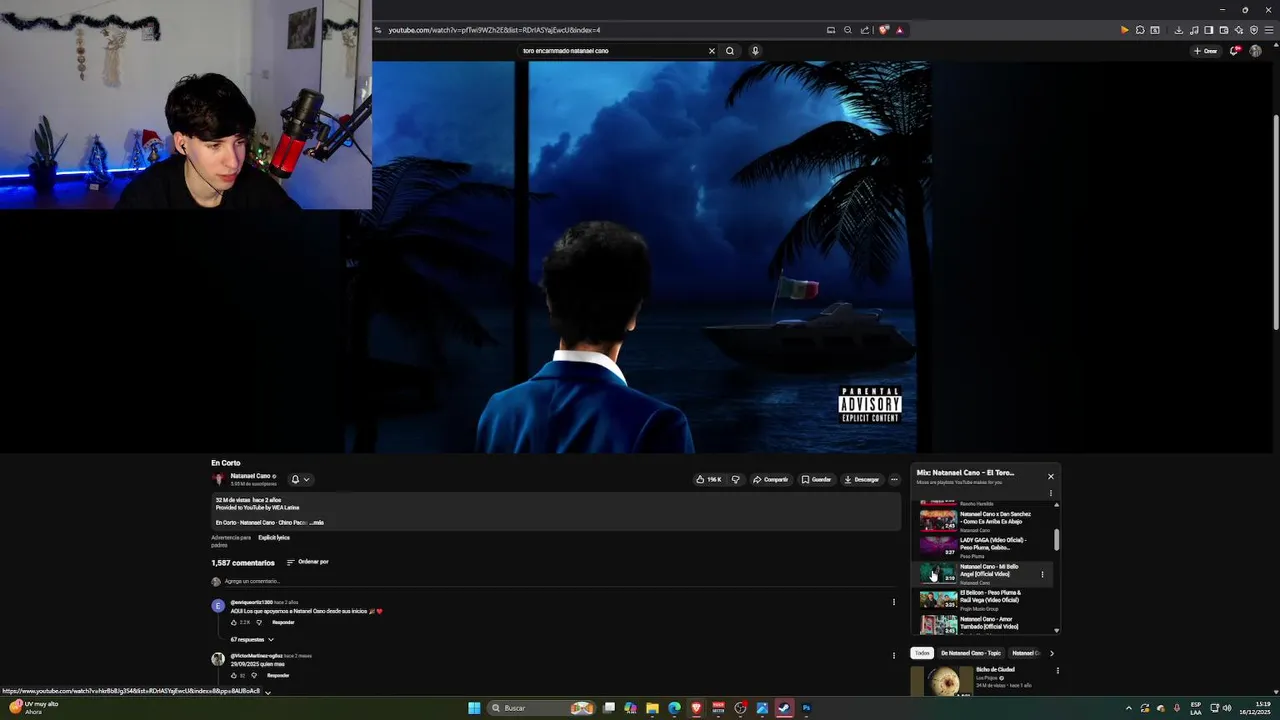
Task: Dislike the En Corto video
Action: 736,479
